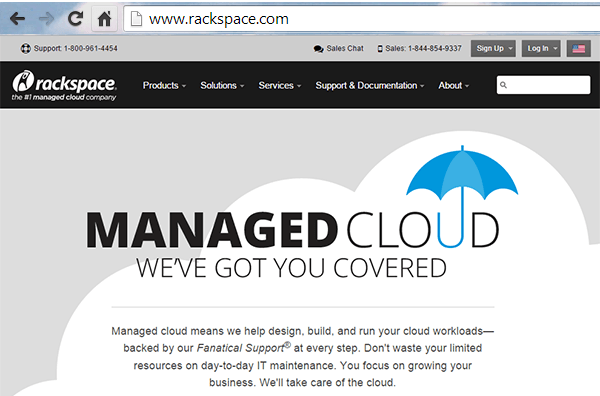Open the browser home page icon
Screen dimensions: 600x396
tap(104, 18)
